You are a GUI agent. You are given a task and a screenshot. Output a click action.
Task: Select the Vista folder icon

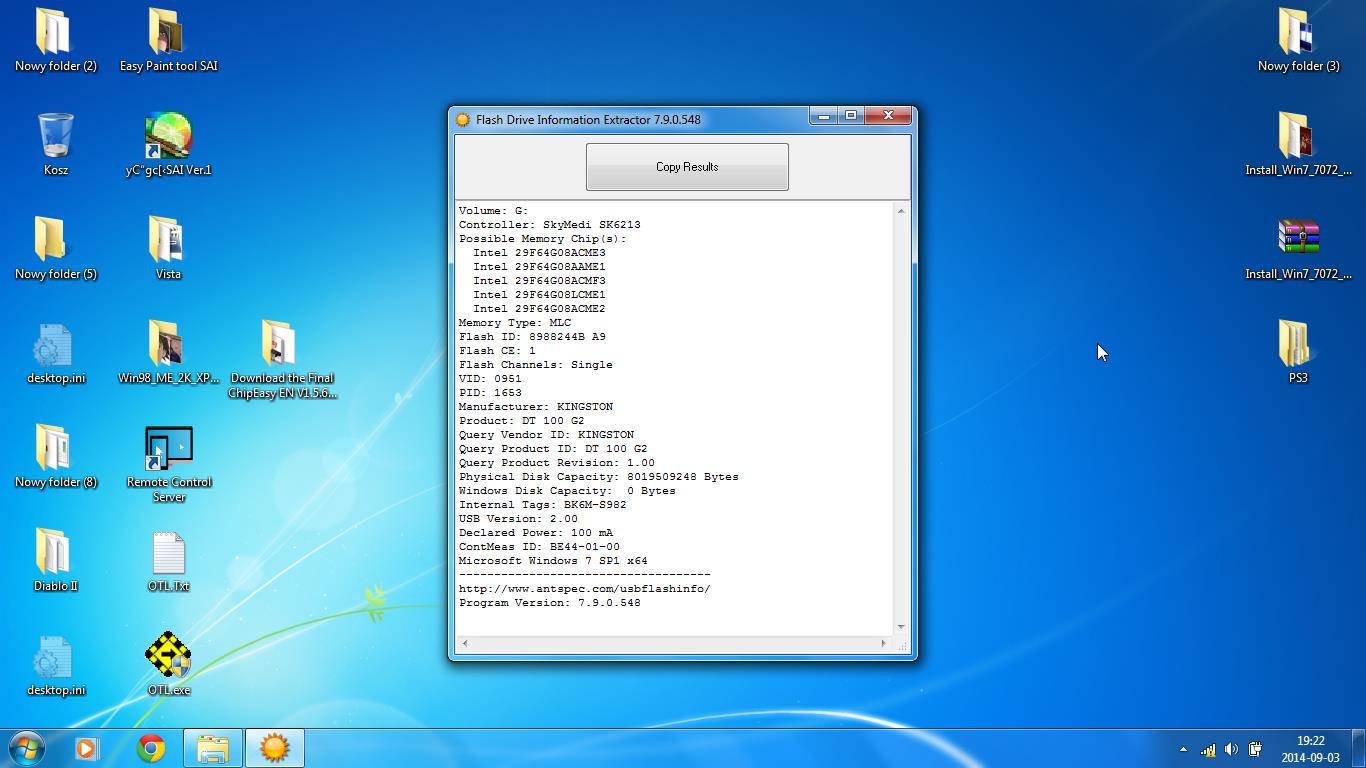click(168, 248)
